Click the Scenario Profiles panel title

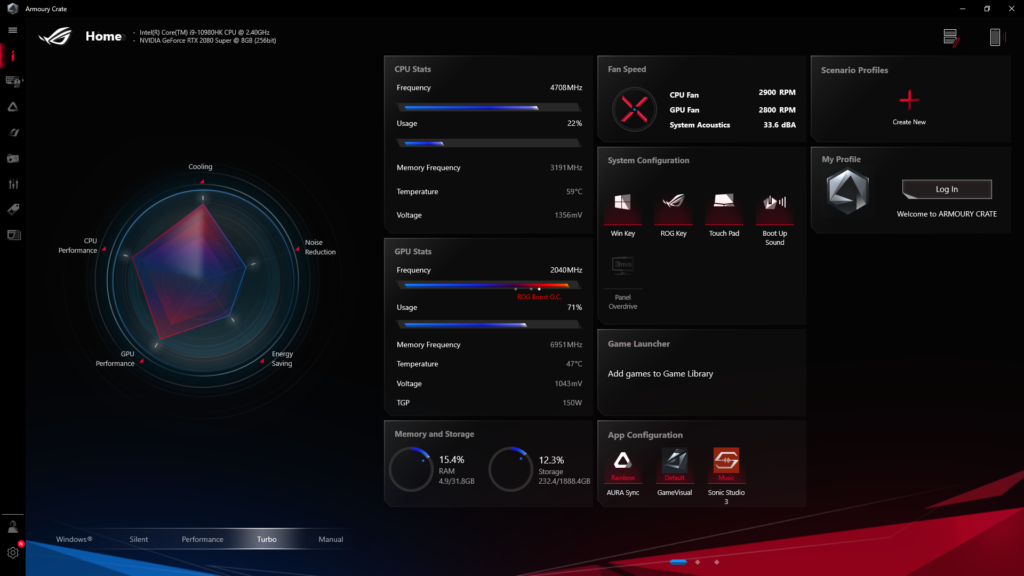[x=854, y=71]
